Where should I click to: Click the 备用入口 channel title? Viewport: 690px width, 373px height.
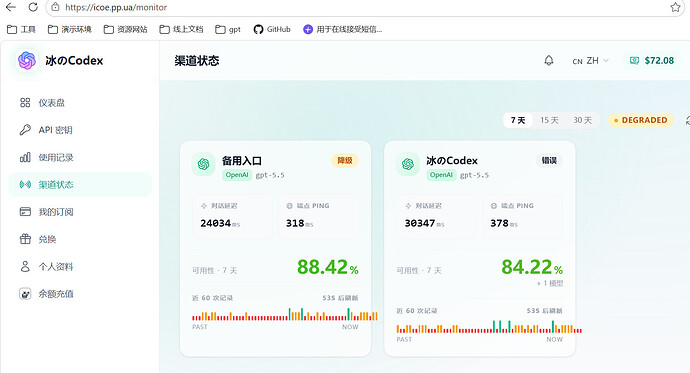[x=242, y=161]
